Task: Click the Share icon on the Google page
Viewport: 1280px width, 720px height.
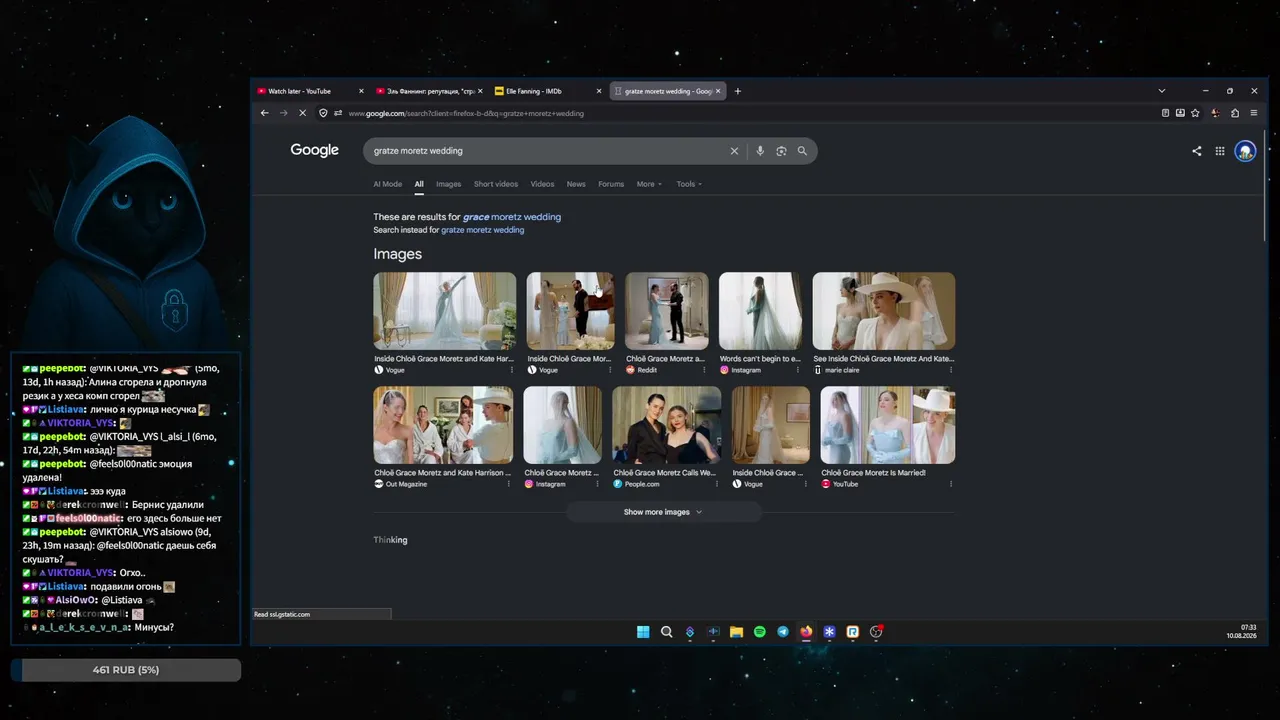Action: 1197,151
